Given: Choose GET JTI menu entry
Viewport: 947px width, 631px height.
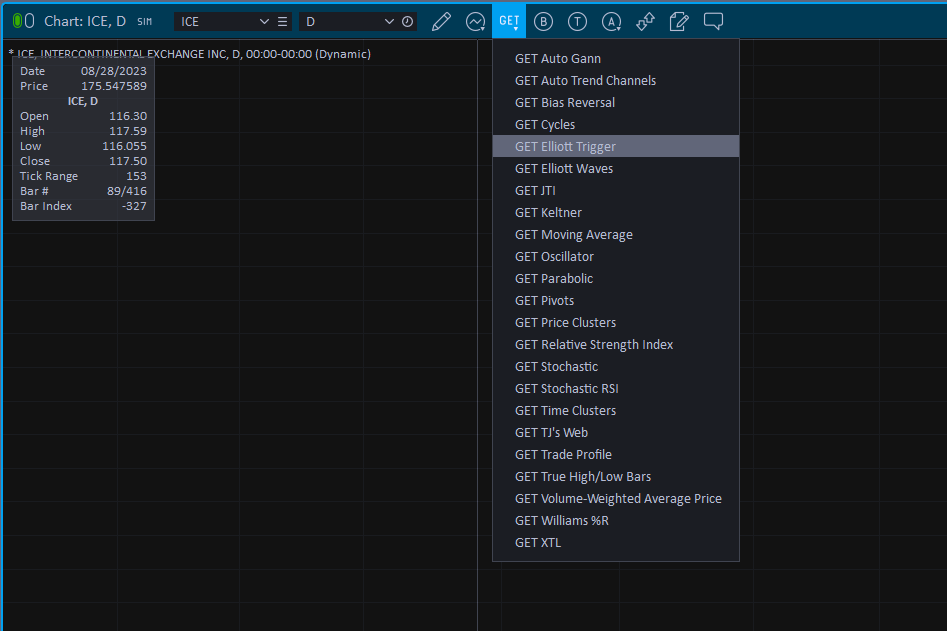Looking at the screenshot, I should [x=616, y=190].
